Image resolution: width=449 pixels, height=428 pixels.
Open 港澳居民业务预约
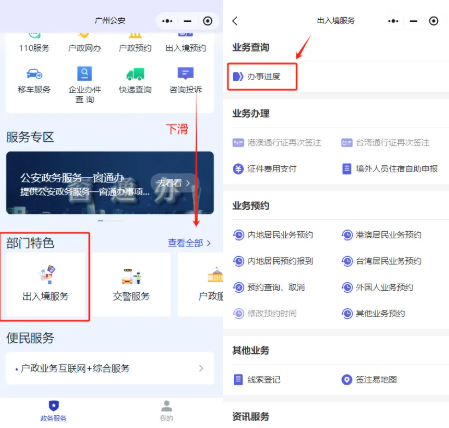point(381,235)
